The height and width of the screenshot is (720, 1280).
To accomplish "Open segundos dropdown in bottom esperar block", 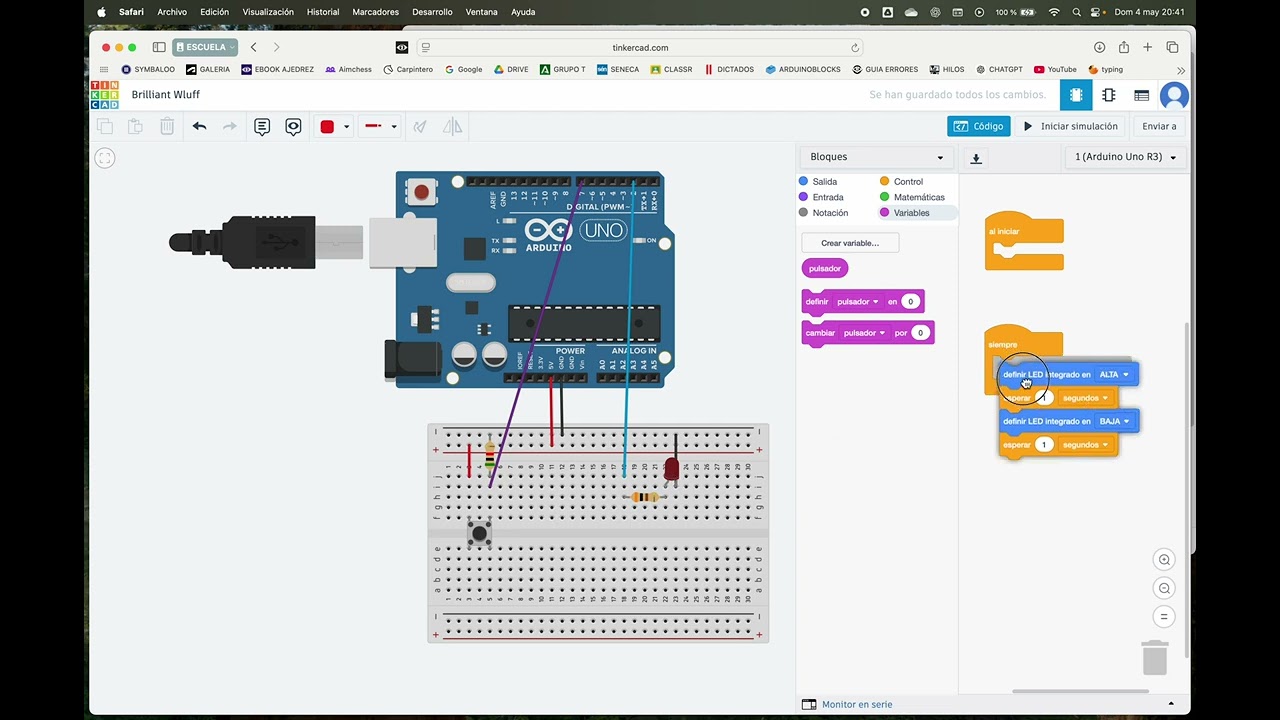I will [x=1085, y=445].
